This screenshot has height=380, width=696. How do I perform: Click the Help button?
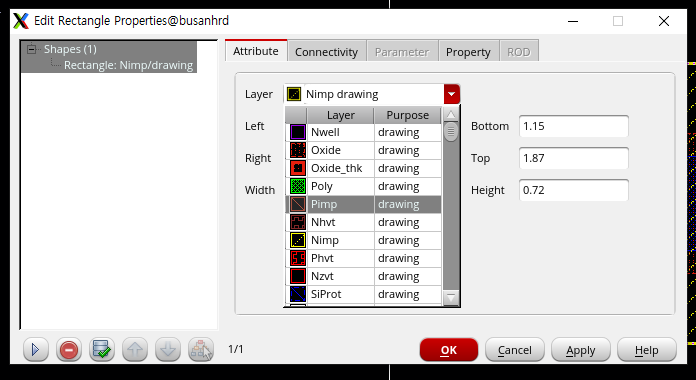(647, 350)
